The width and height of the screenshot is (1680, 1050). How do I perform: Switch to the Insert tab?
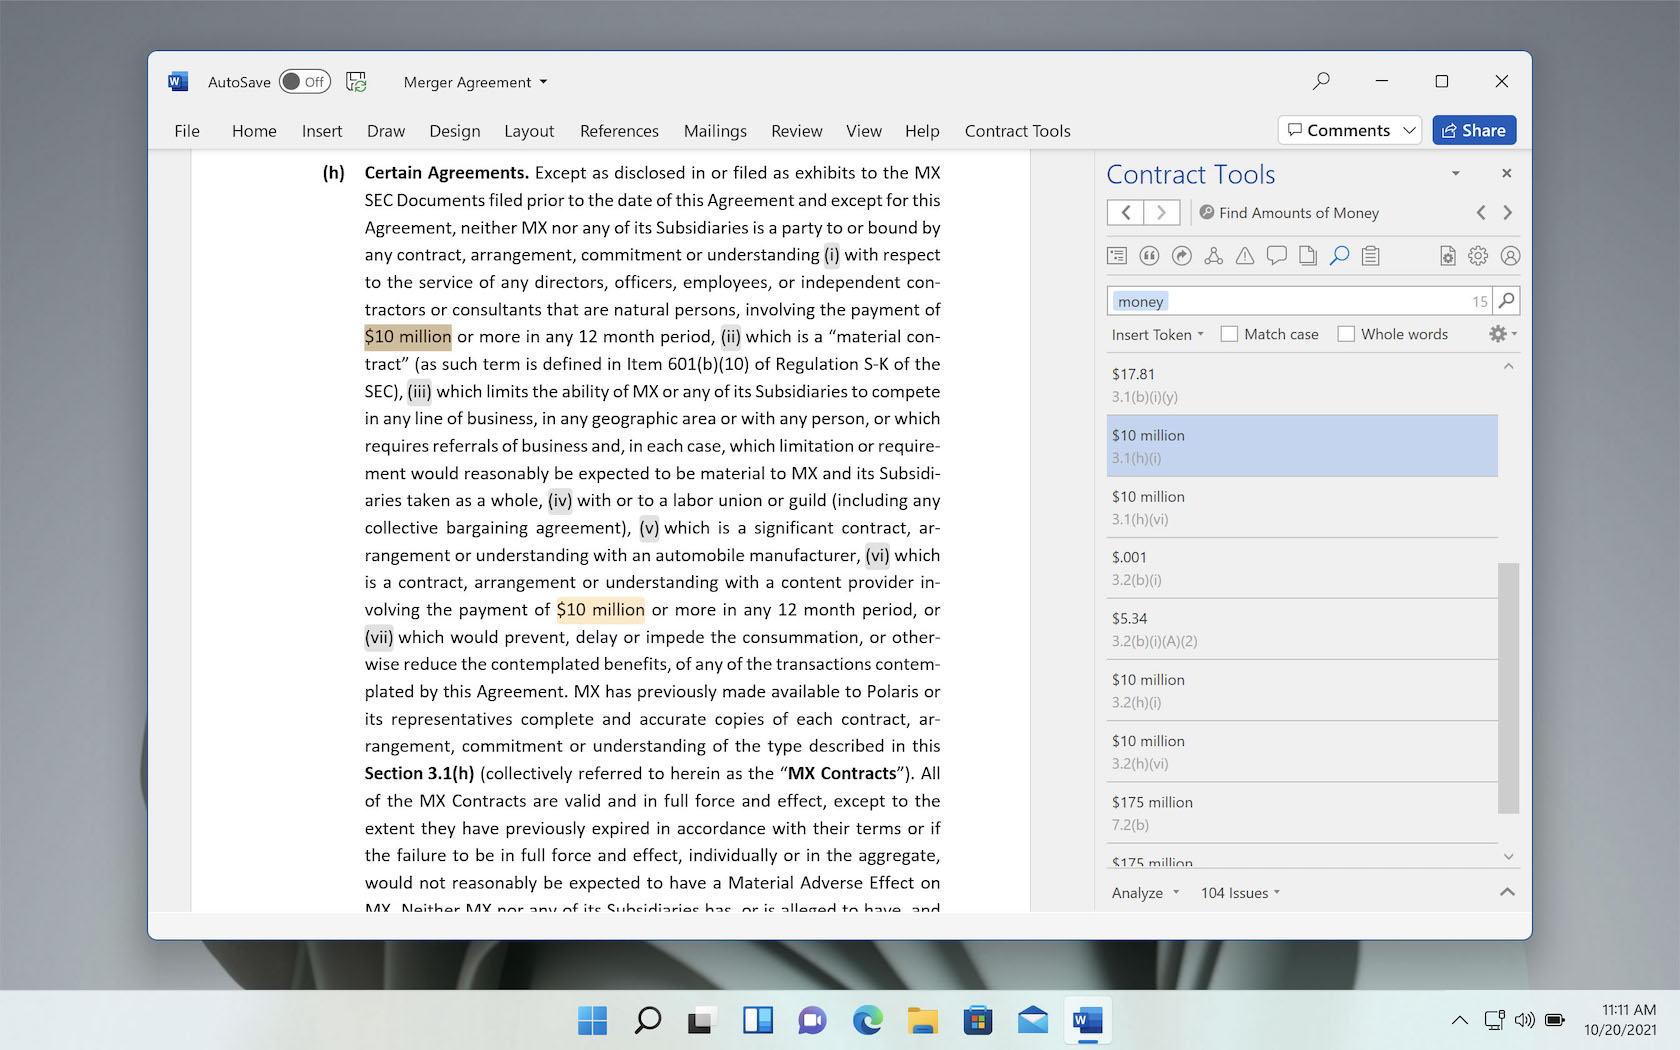322,131
